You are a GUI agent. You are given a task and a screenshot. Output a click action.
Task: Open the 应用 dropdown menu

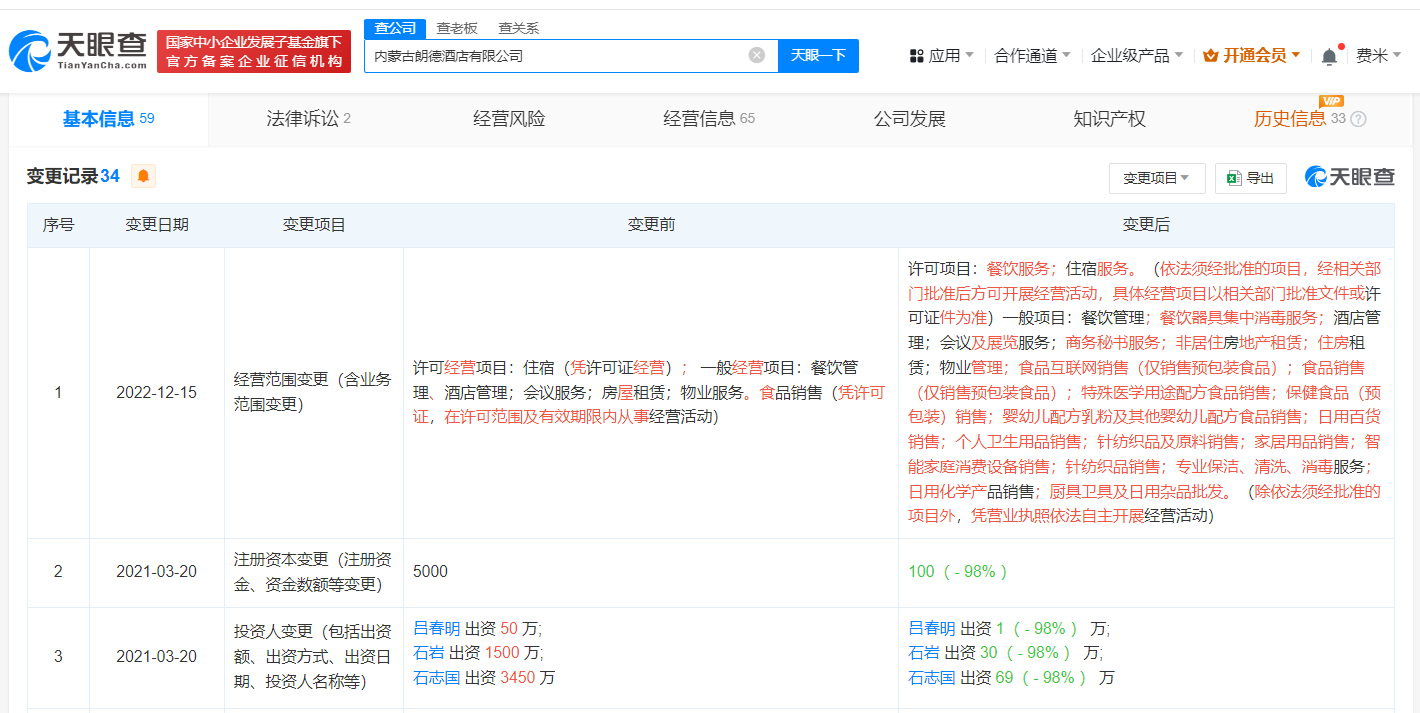pos(941,56)
